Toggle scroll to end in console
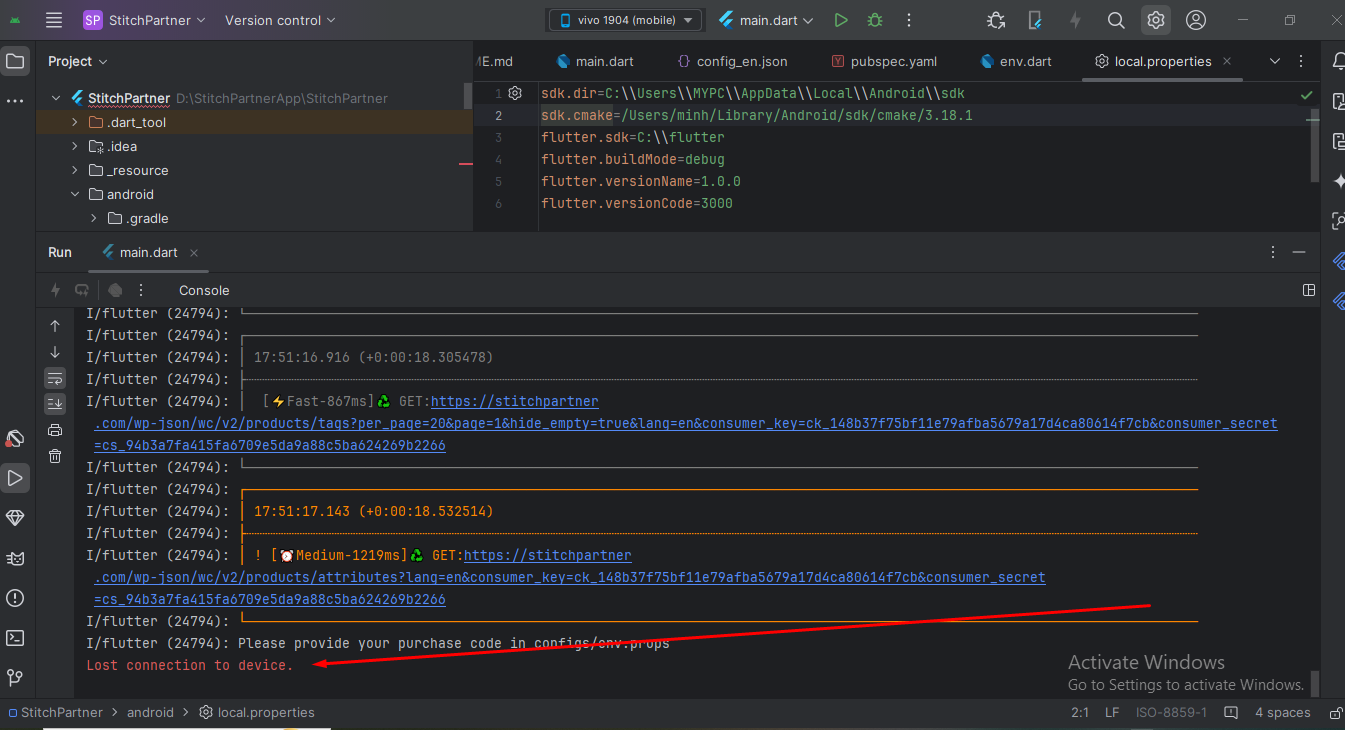Screen dimensions: 1345x730 coord(55,404)
